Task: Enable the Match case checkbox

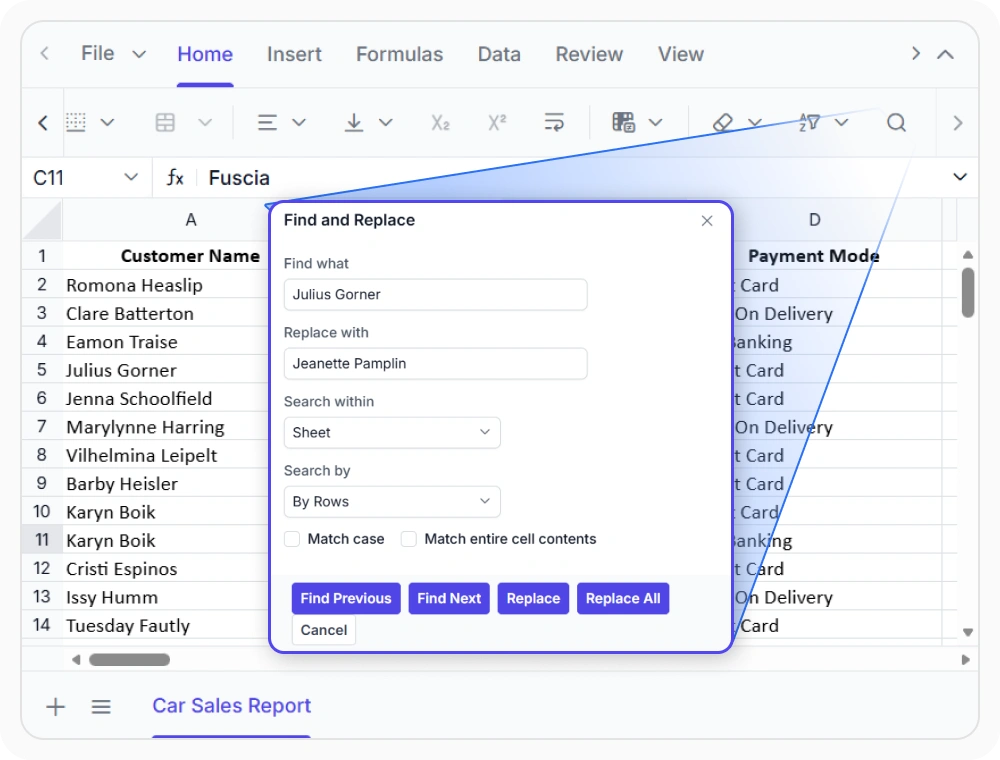Action: [x=292, y=539]
